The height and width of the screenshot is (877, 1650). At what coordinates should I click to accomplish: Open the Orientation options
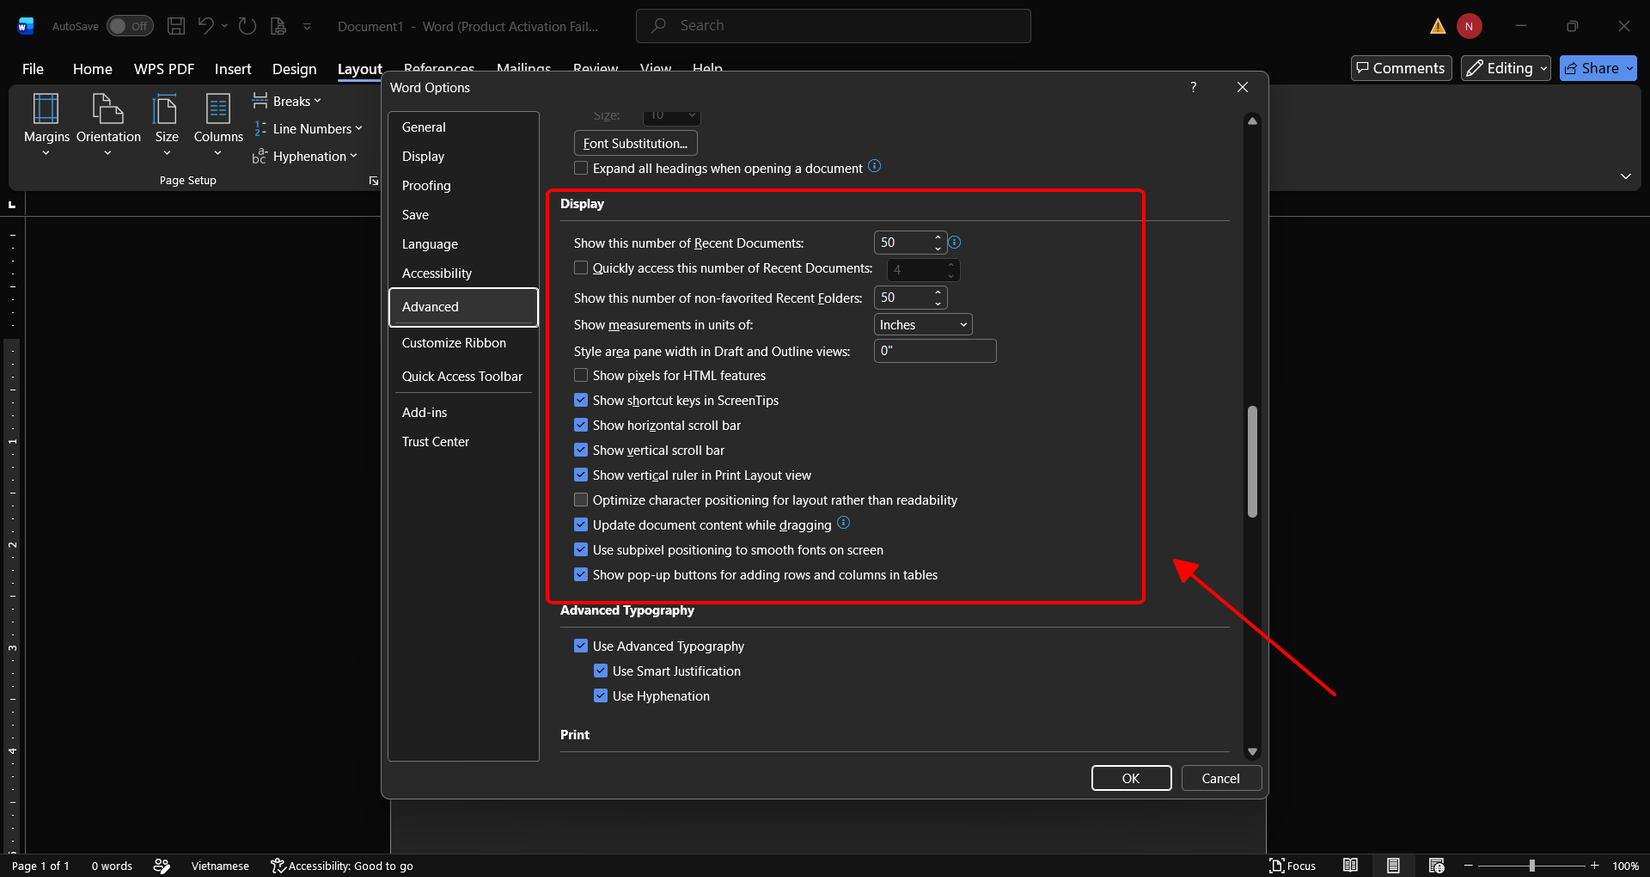tap(108, 123)
